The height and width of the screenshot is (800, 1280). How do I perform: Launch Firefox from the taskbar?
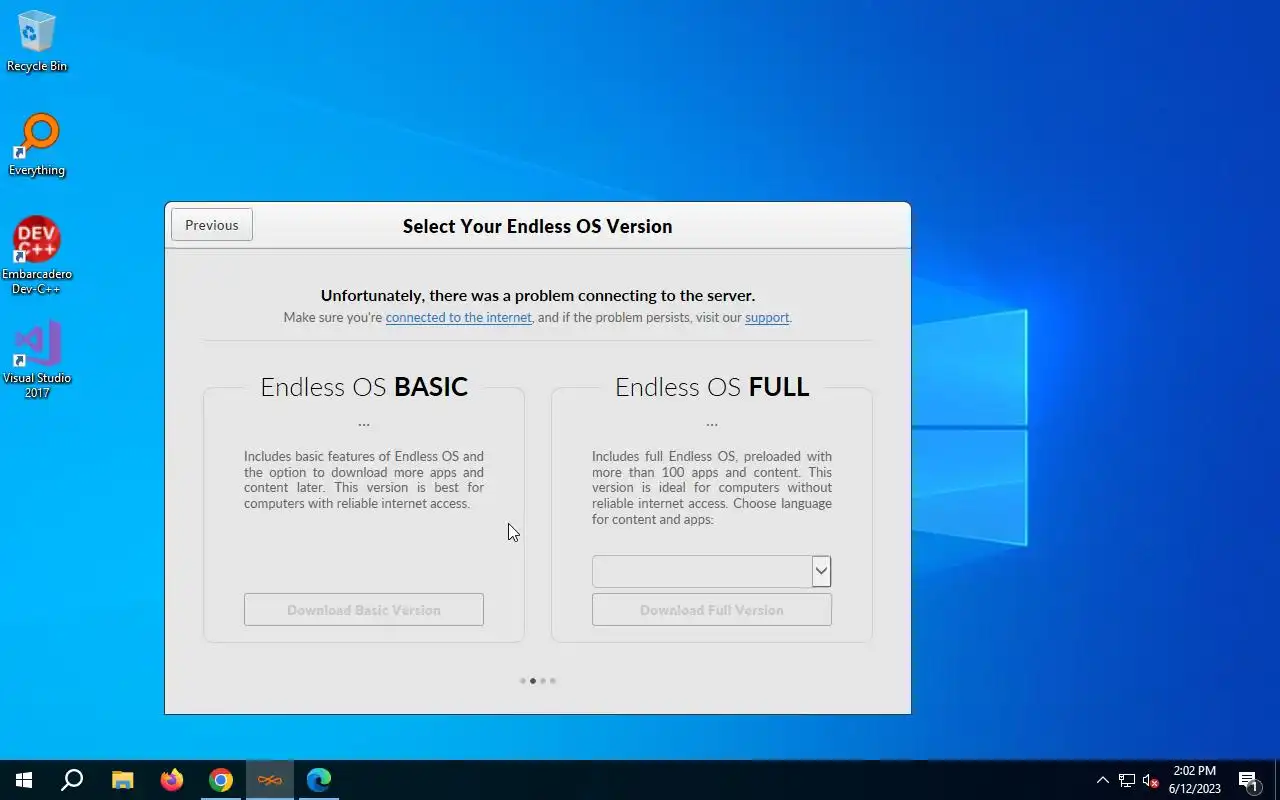pyautogui.click(x=172, y=780)
